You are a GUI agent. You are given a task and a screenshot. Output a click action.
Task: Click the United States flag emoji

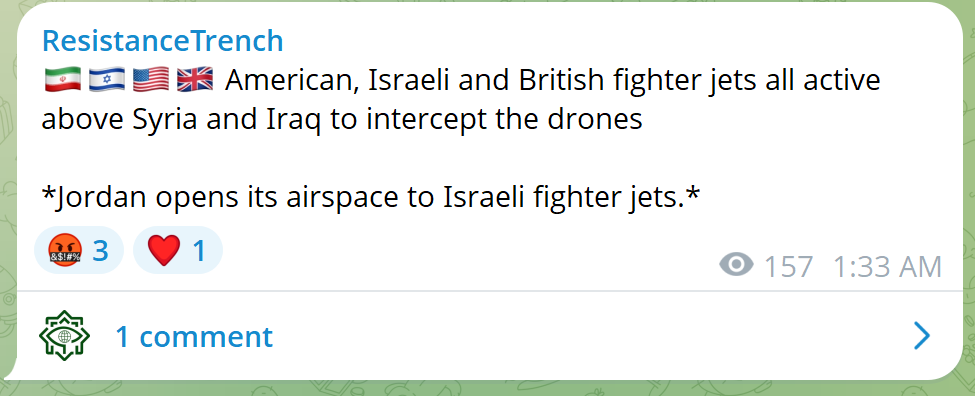point(151,81)
